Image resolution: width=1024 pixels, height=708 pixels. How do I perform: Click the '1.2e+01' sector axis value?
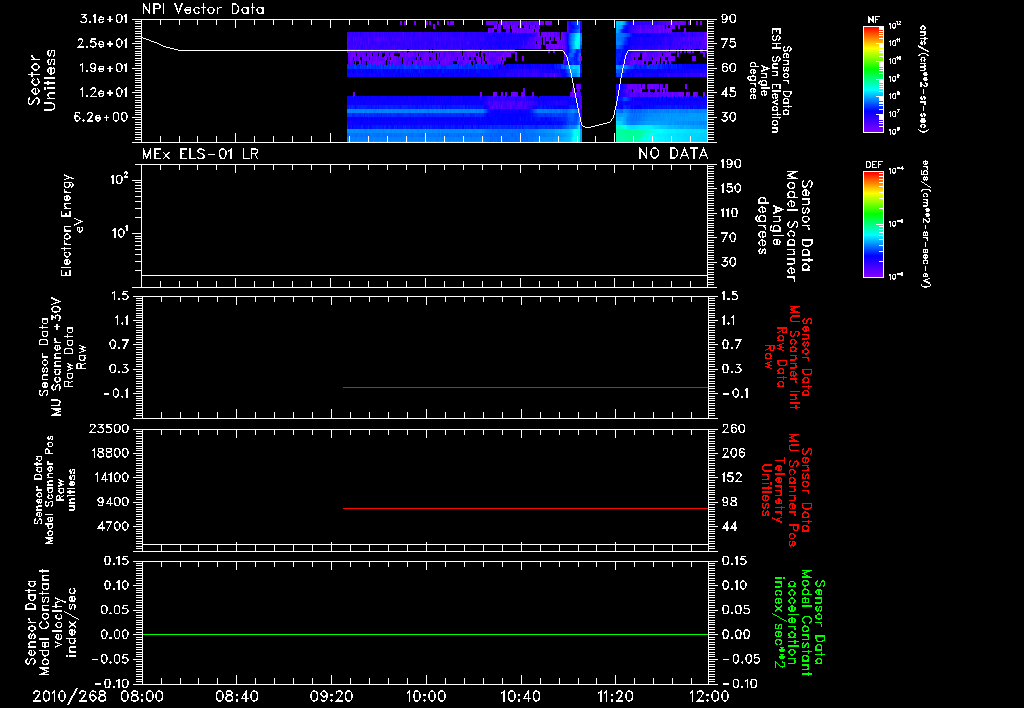coord(104,93)
